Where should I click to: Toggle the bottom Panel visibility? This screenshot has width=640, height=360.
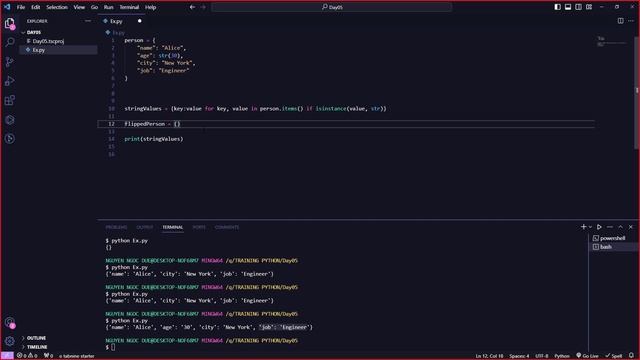(x=568, y=7)
